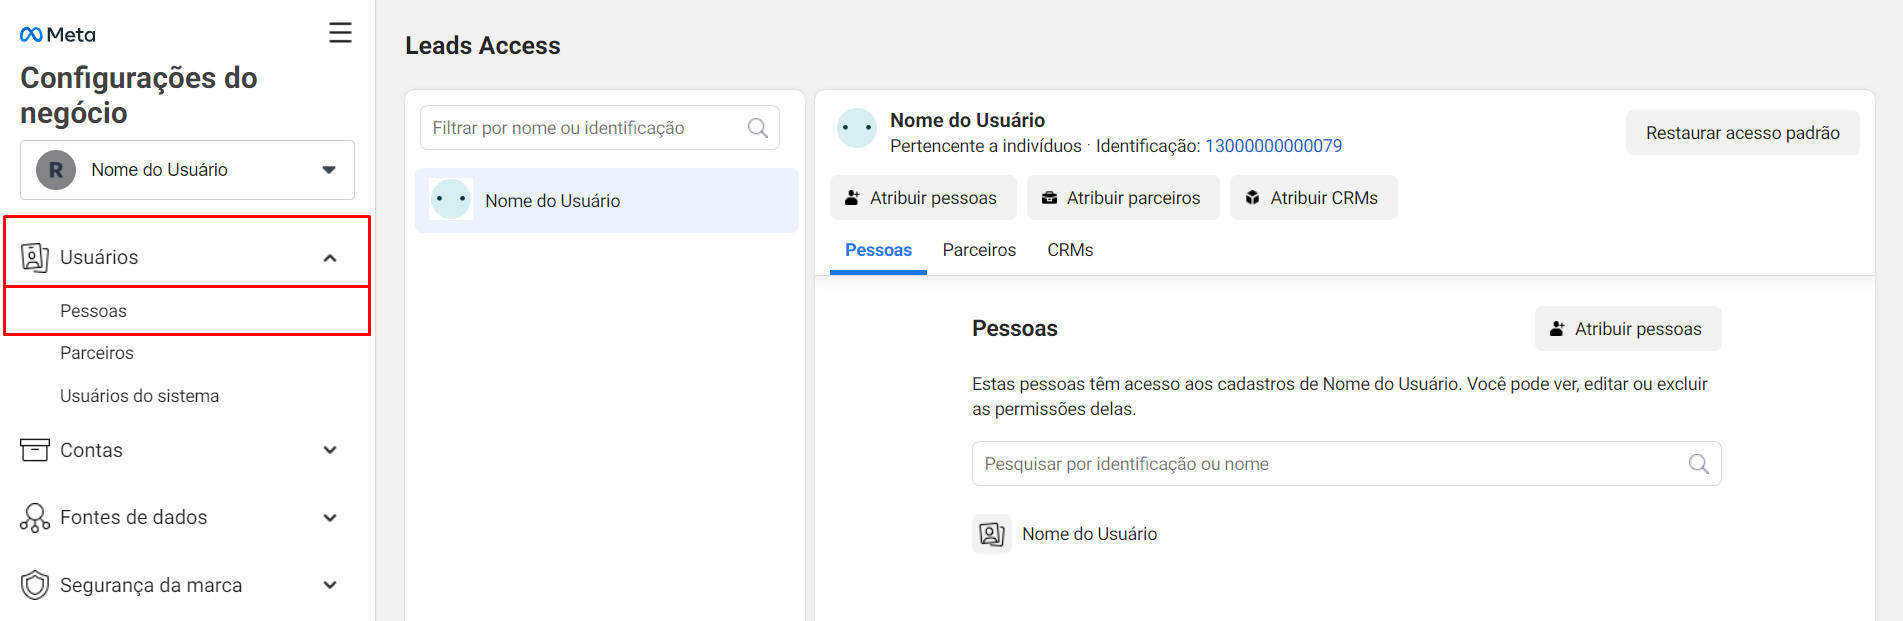1903x621 pixels.
Task: Click the Usuários sidebar icon
Action: (35, 257)
